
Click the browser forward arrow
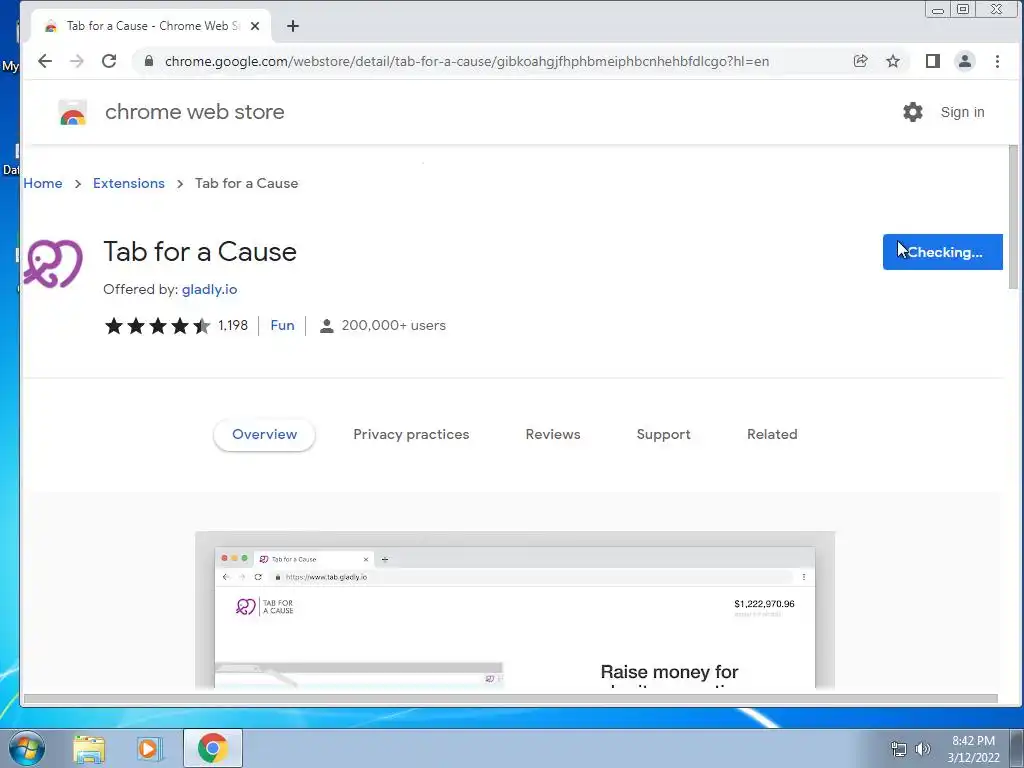77,61
